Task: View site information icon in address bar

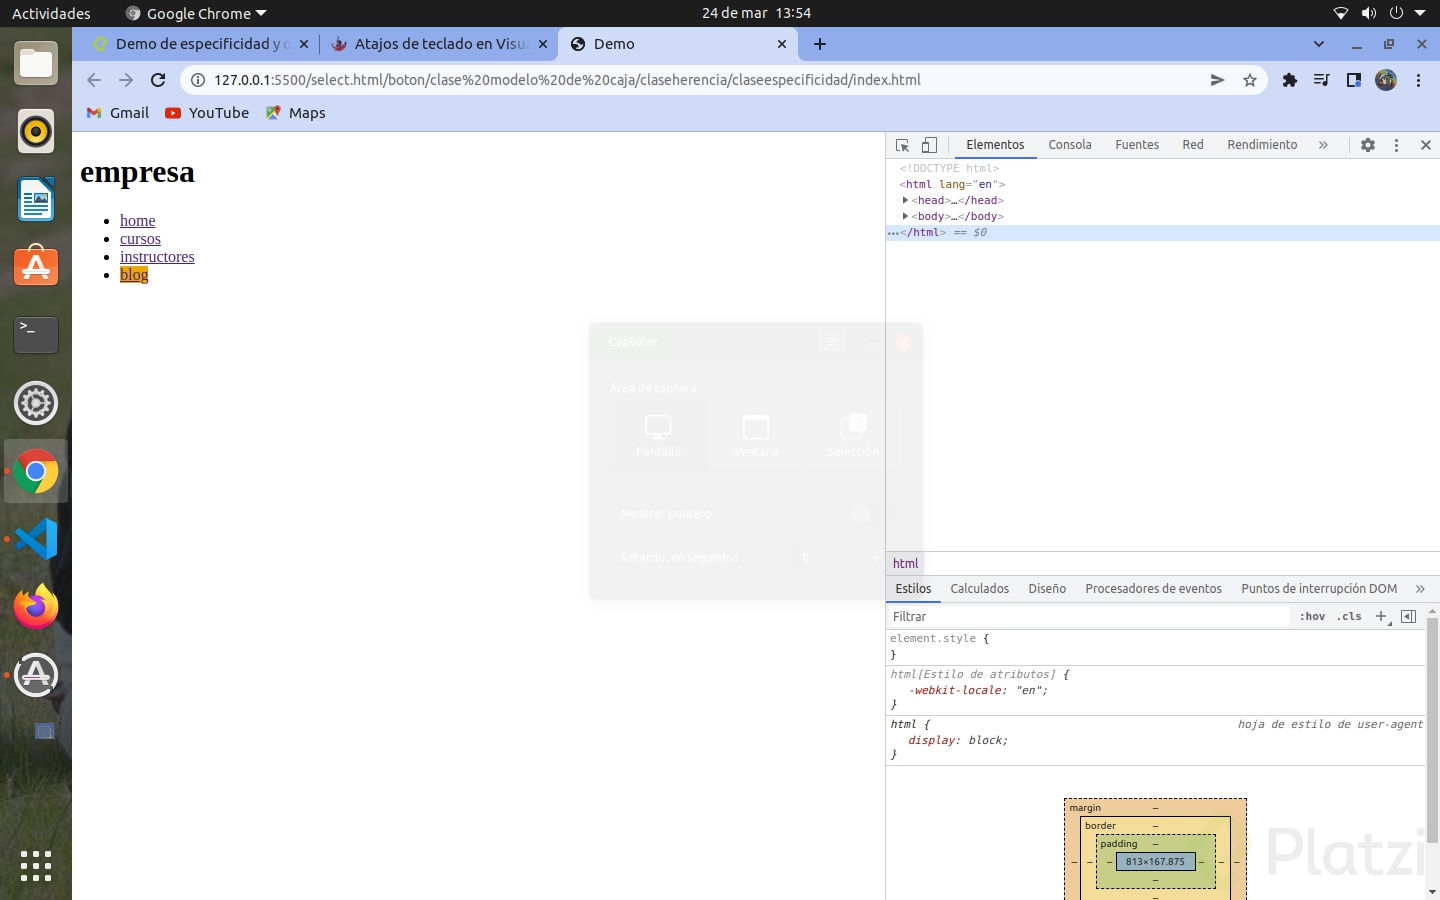Action: pyautogui.click(x=198, y=80)
